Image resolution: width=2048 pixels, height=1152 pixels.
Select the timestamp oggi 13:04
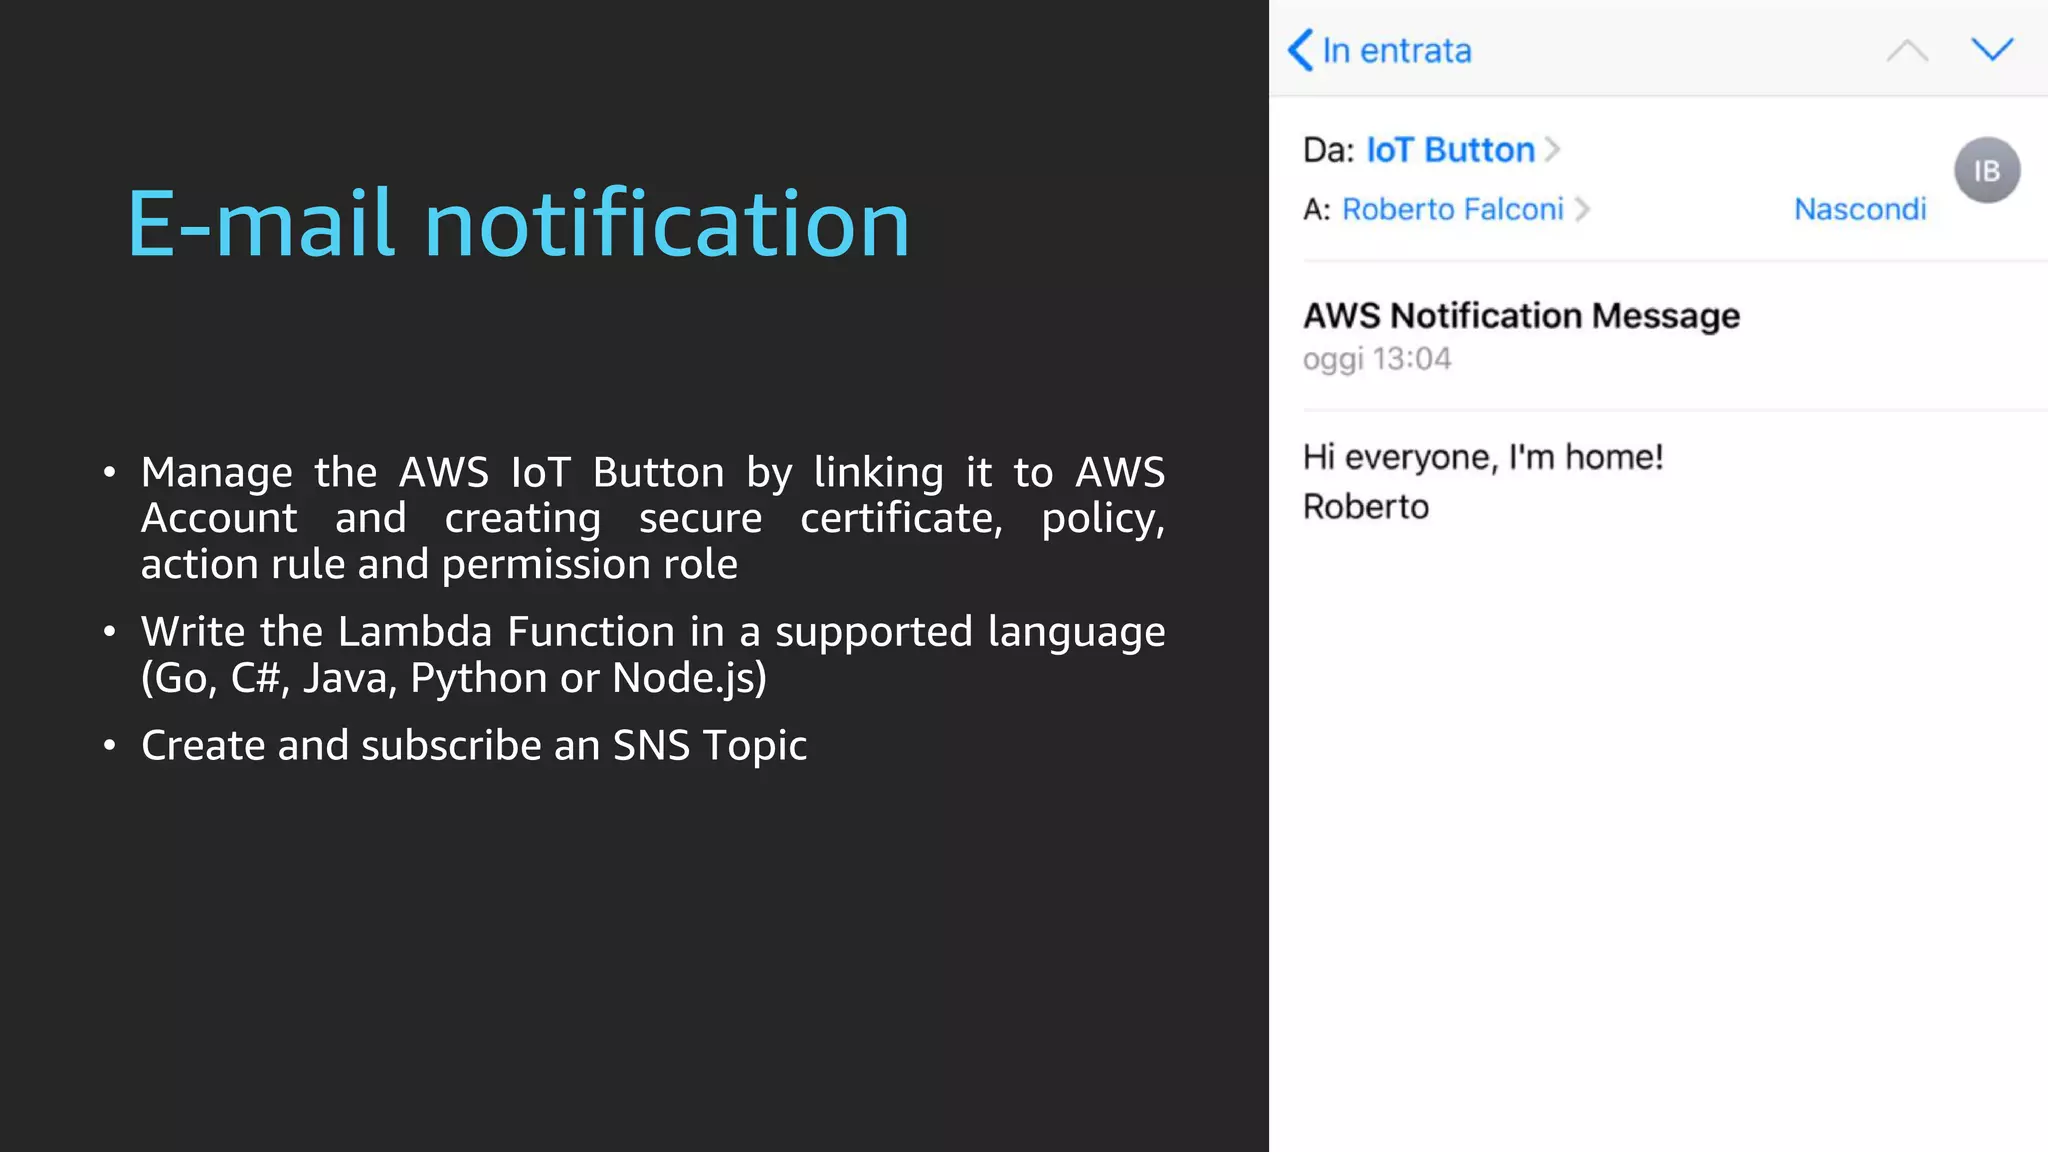pos(1377,359)
